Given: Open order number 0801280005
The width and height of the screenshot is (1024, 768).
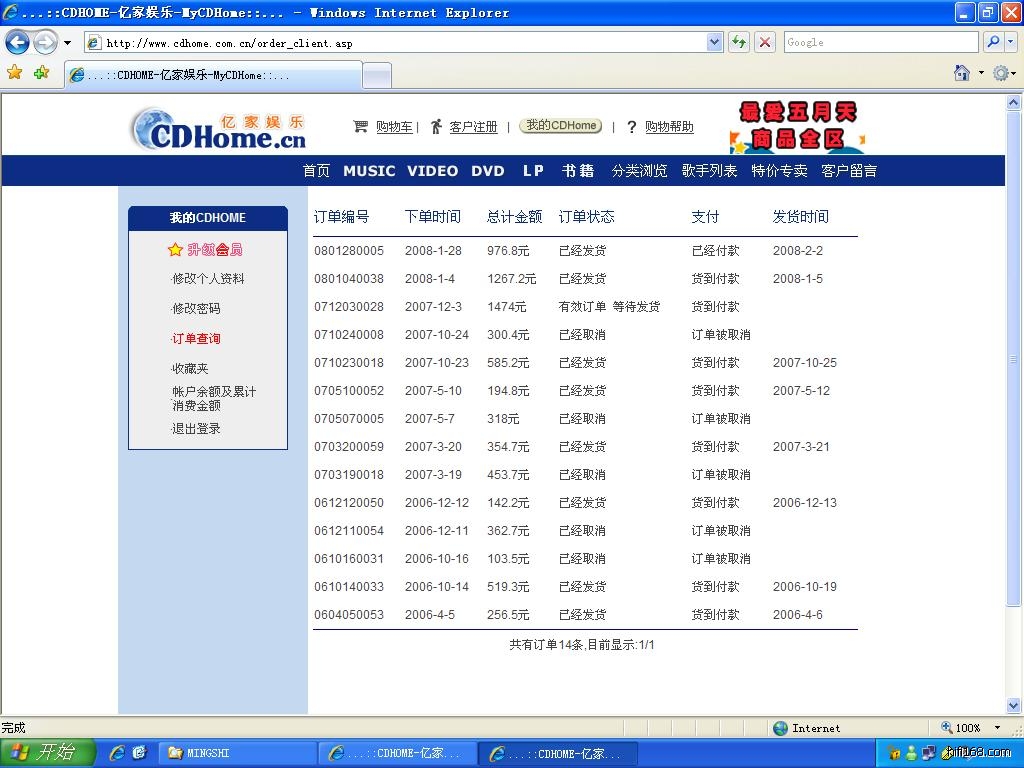Looking at the screenshot, I should tap(348, 251).
